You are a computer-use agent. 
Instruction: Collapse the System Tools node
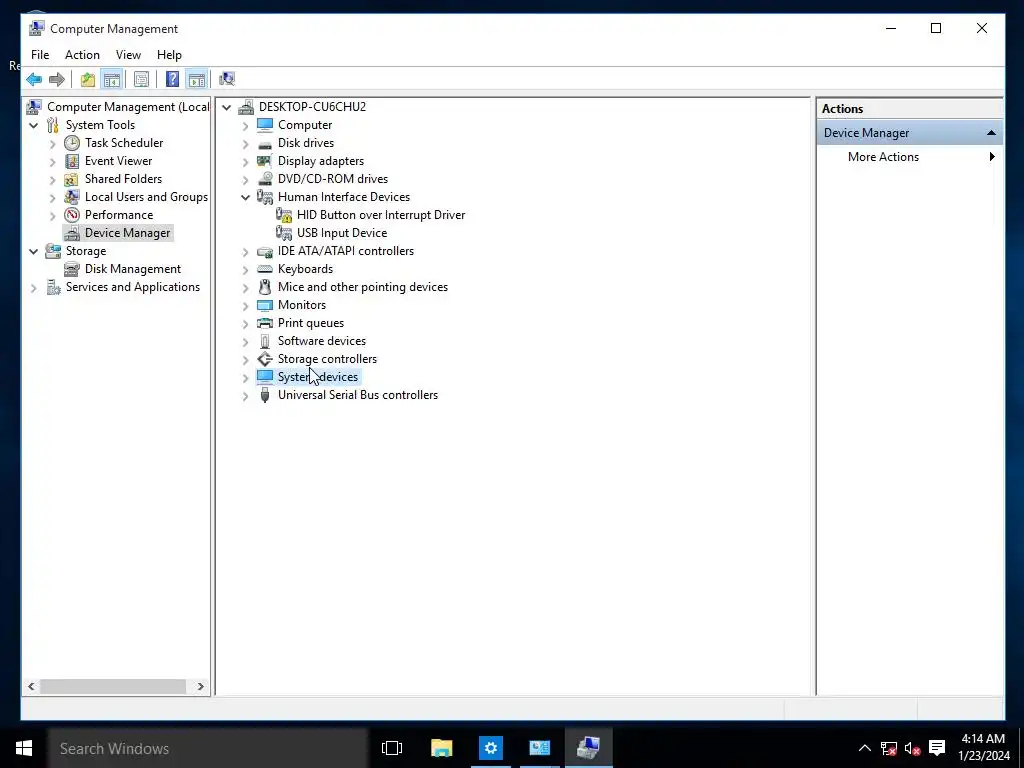pyautogui.click(x=33, y=125)
